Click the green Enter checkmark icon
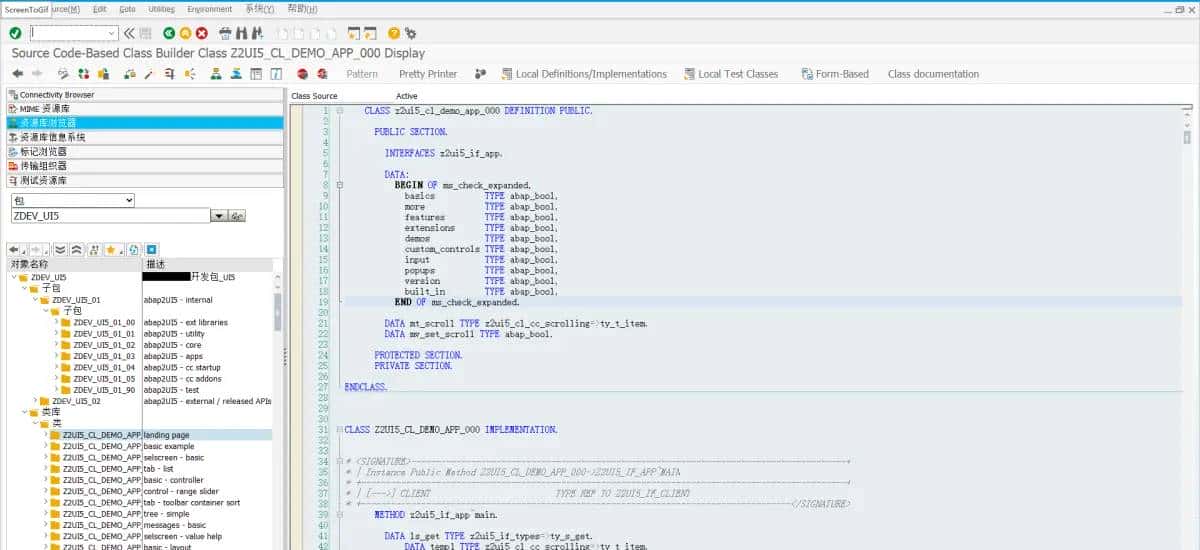1200x550 pixels. coord(15,33)
